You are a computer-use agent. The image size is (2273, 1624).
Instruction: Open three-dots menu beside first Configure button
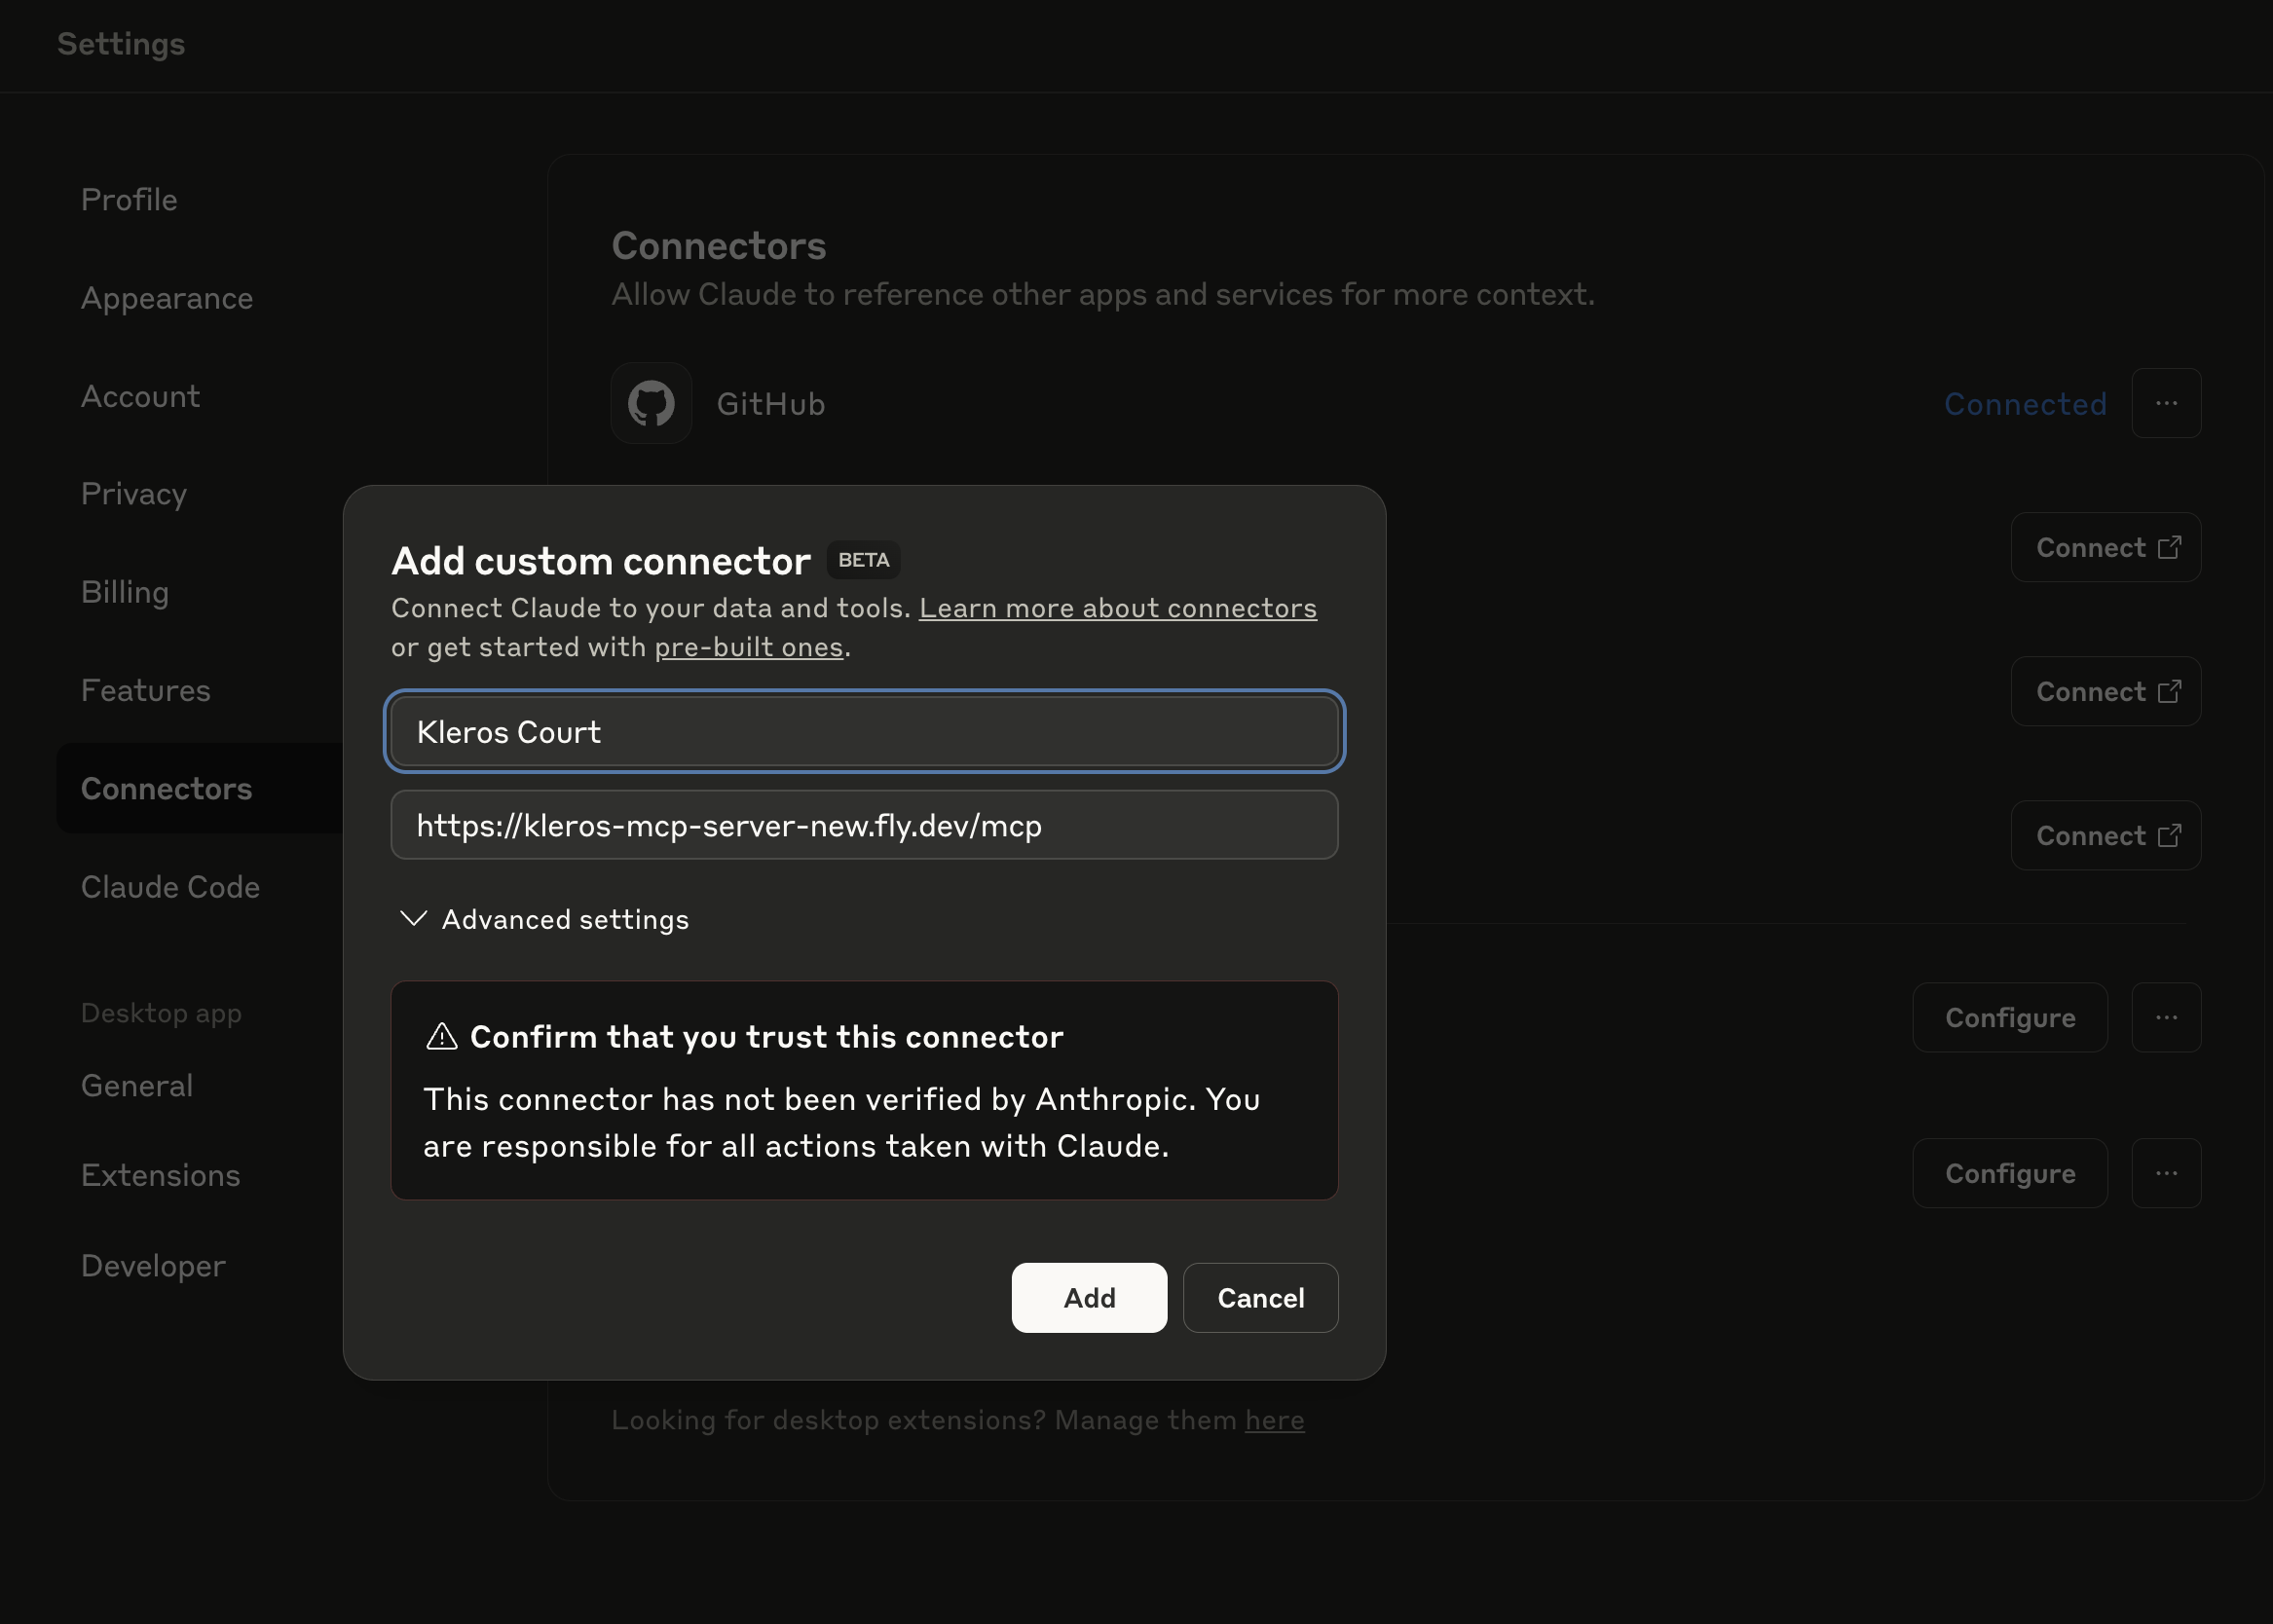(2166, 1017)
